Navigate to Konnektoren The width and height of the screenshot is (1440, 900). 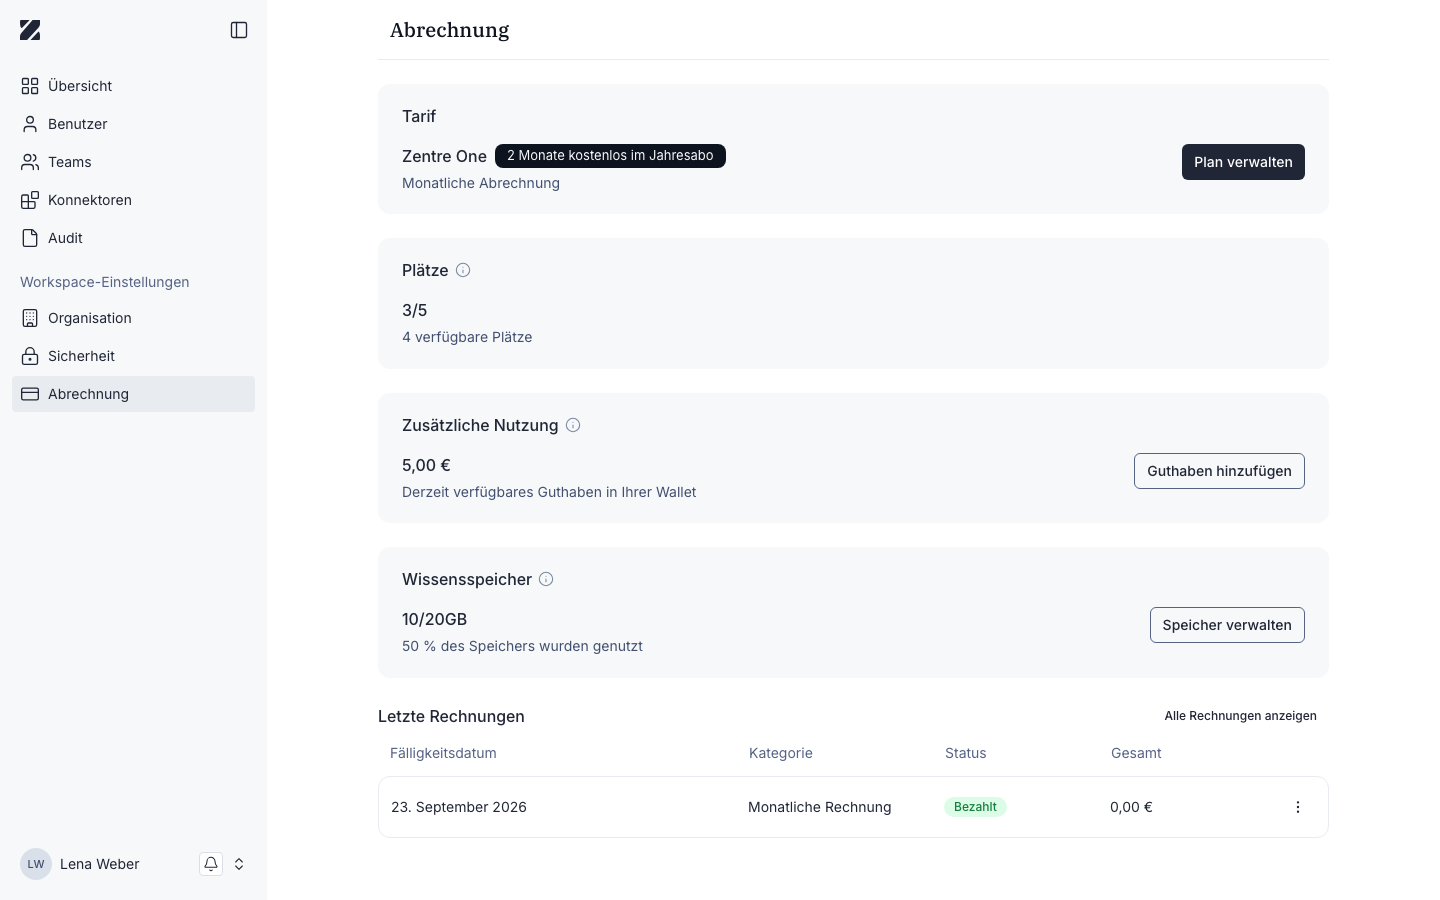(x=133, y=200)
